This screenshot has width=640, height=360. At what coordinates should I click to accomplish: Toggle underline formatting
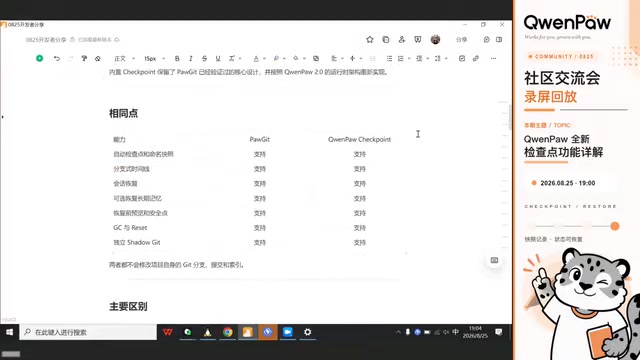coord(218,58)
